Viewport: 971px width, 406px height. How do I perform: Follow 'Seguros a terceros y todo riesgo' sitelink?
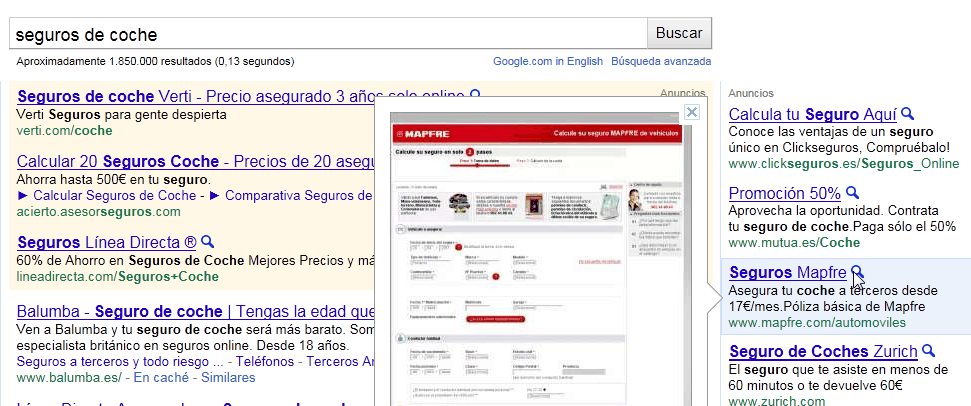120,361
